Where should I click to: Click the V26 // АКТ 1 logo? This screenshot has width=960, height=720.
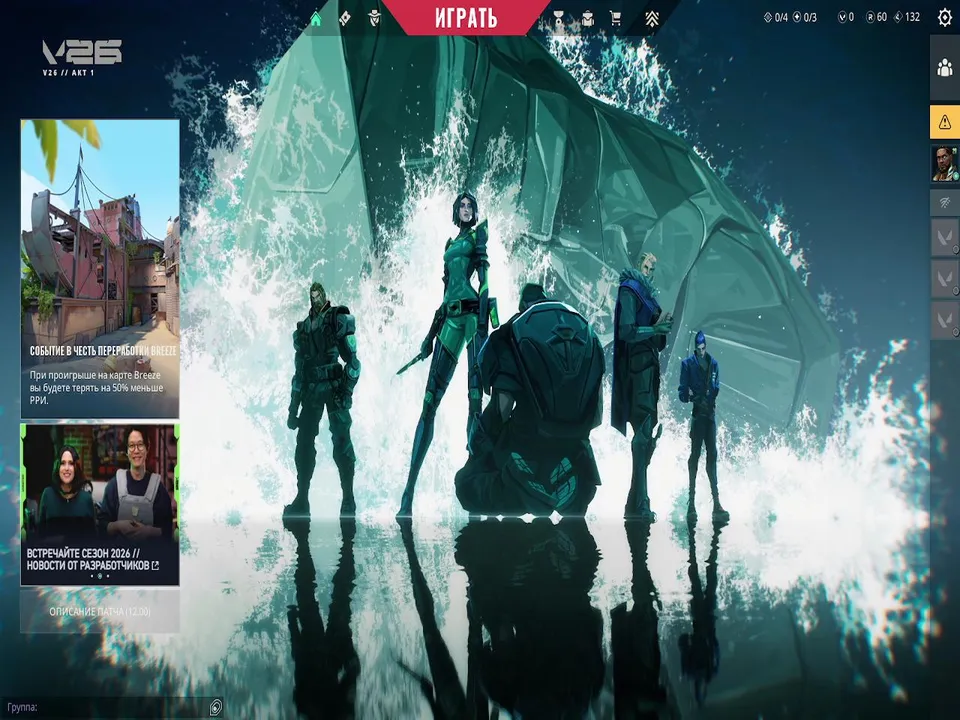82,58
